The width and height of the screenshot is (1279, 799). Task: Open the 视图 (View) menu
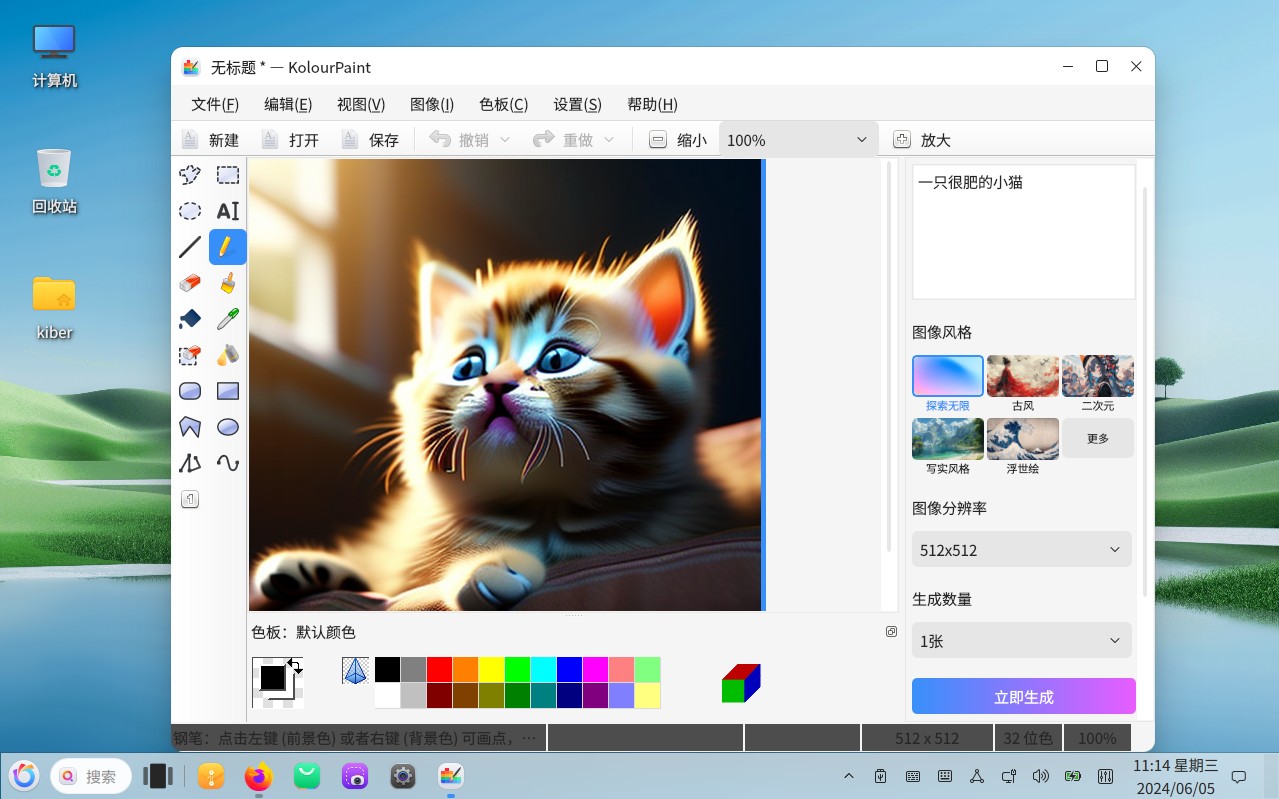(361, 104)
